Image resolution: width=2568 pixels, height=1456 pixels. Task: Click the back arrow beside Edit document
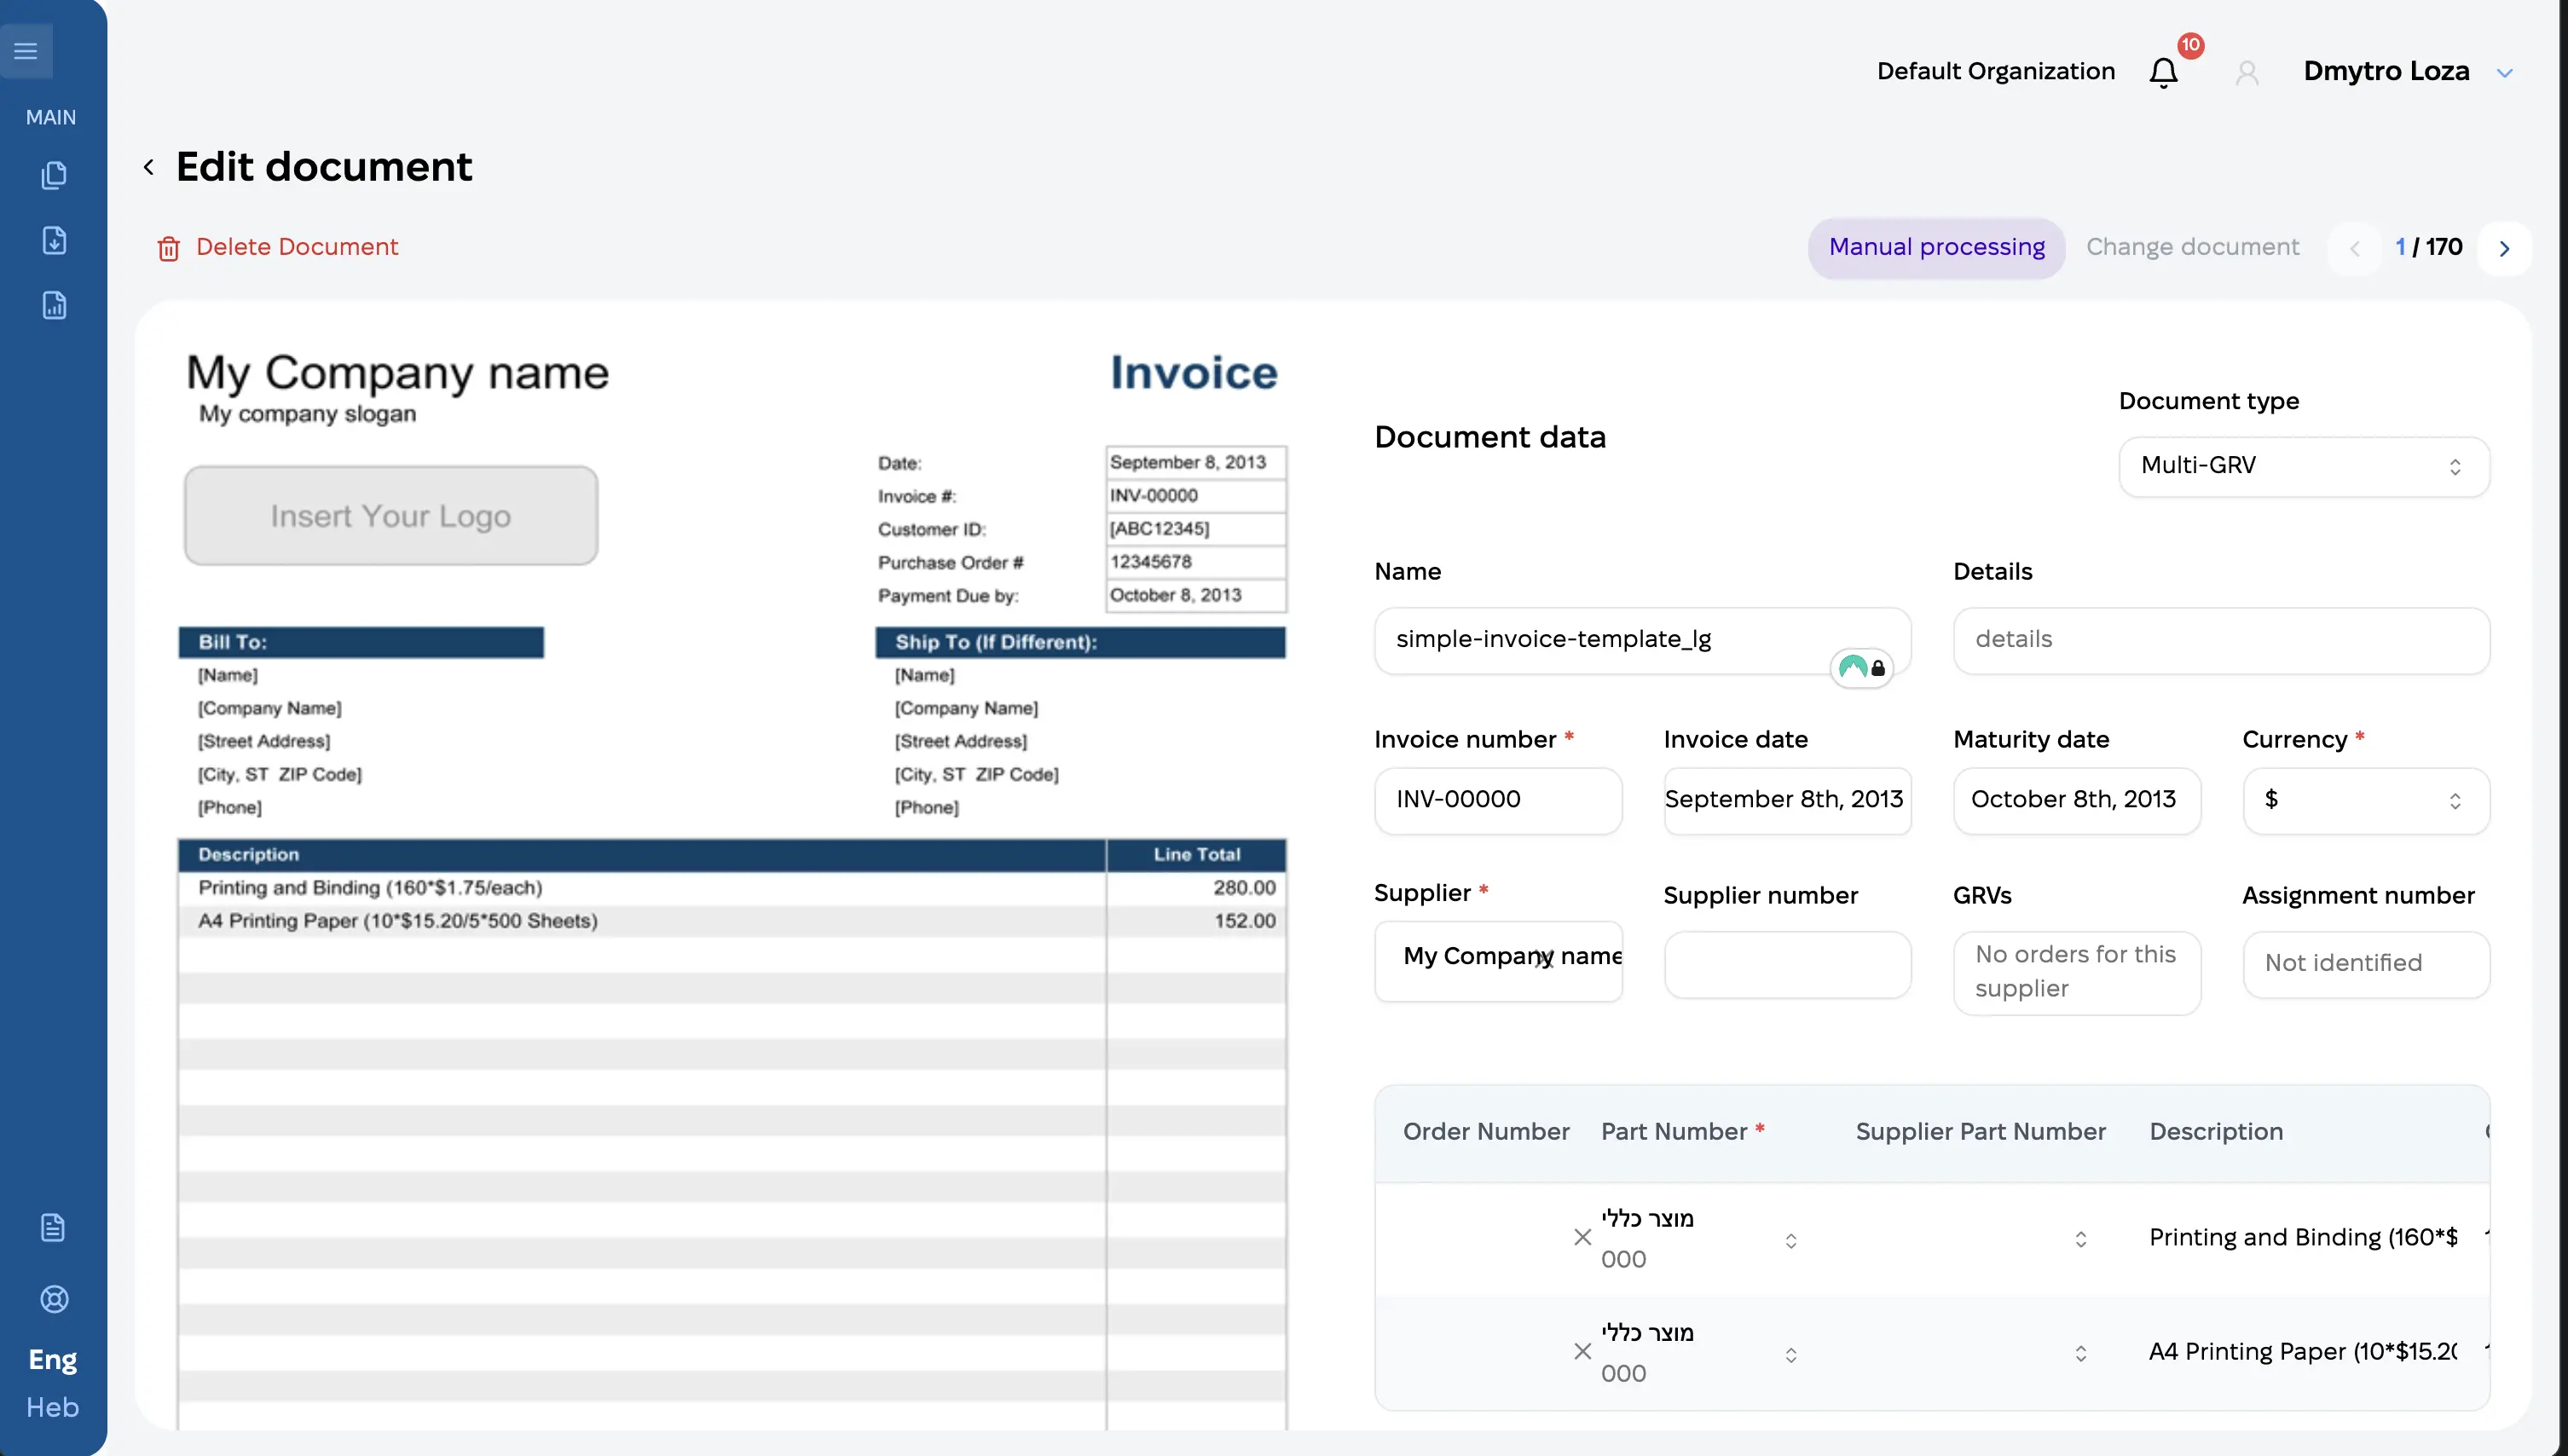tap(149, 167)
